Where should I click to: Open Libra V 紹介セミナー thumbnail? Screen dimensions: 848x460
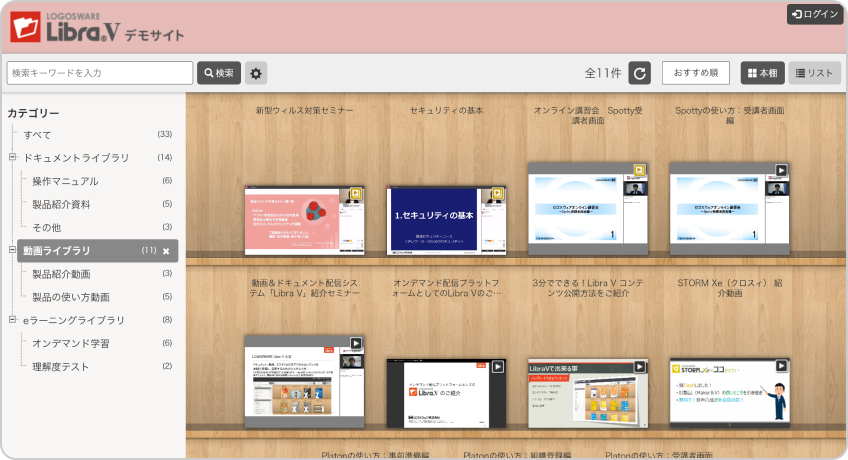(304, 382)
